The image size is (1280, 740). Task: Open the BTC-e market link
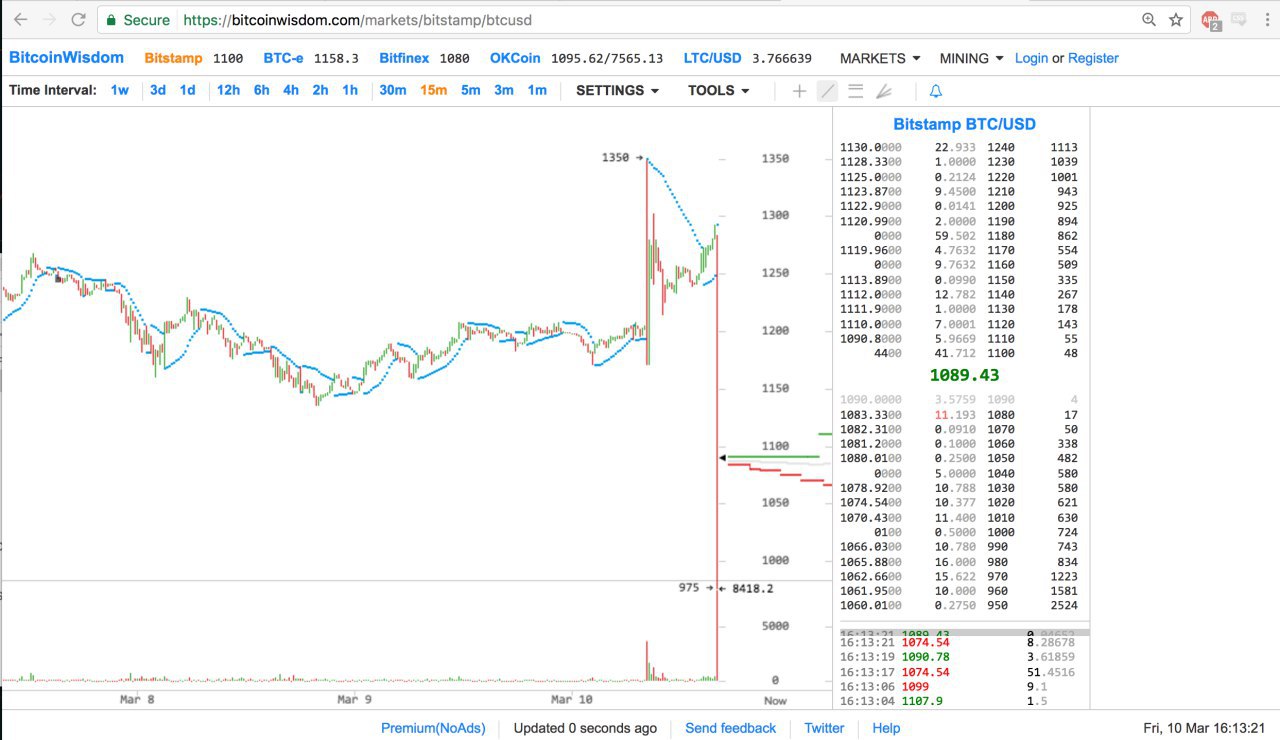click(x=283, y=58)
